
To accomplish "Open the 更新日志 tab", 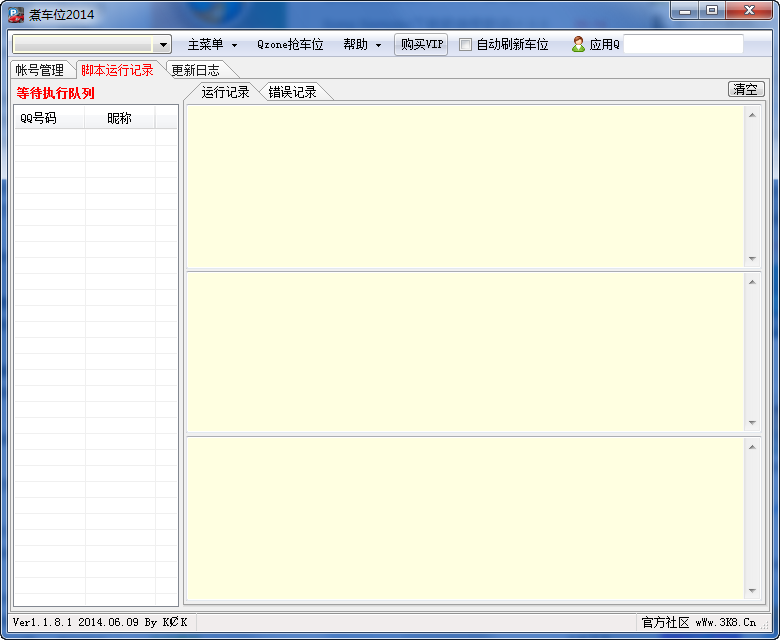I will 195,70.
